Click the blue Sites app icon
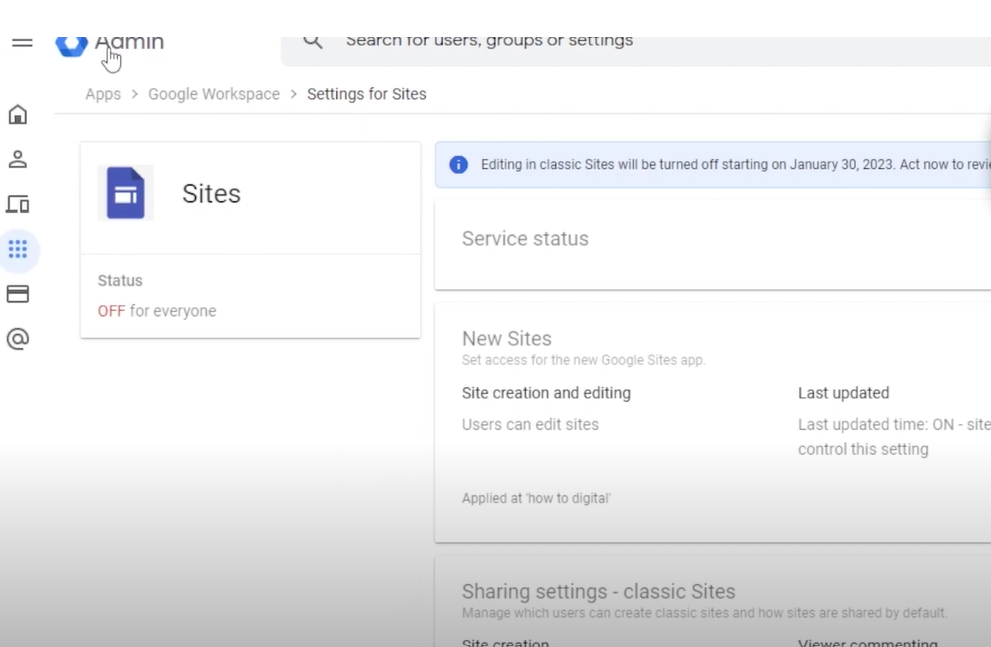991x647 pixels. point(126,193)
